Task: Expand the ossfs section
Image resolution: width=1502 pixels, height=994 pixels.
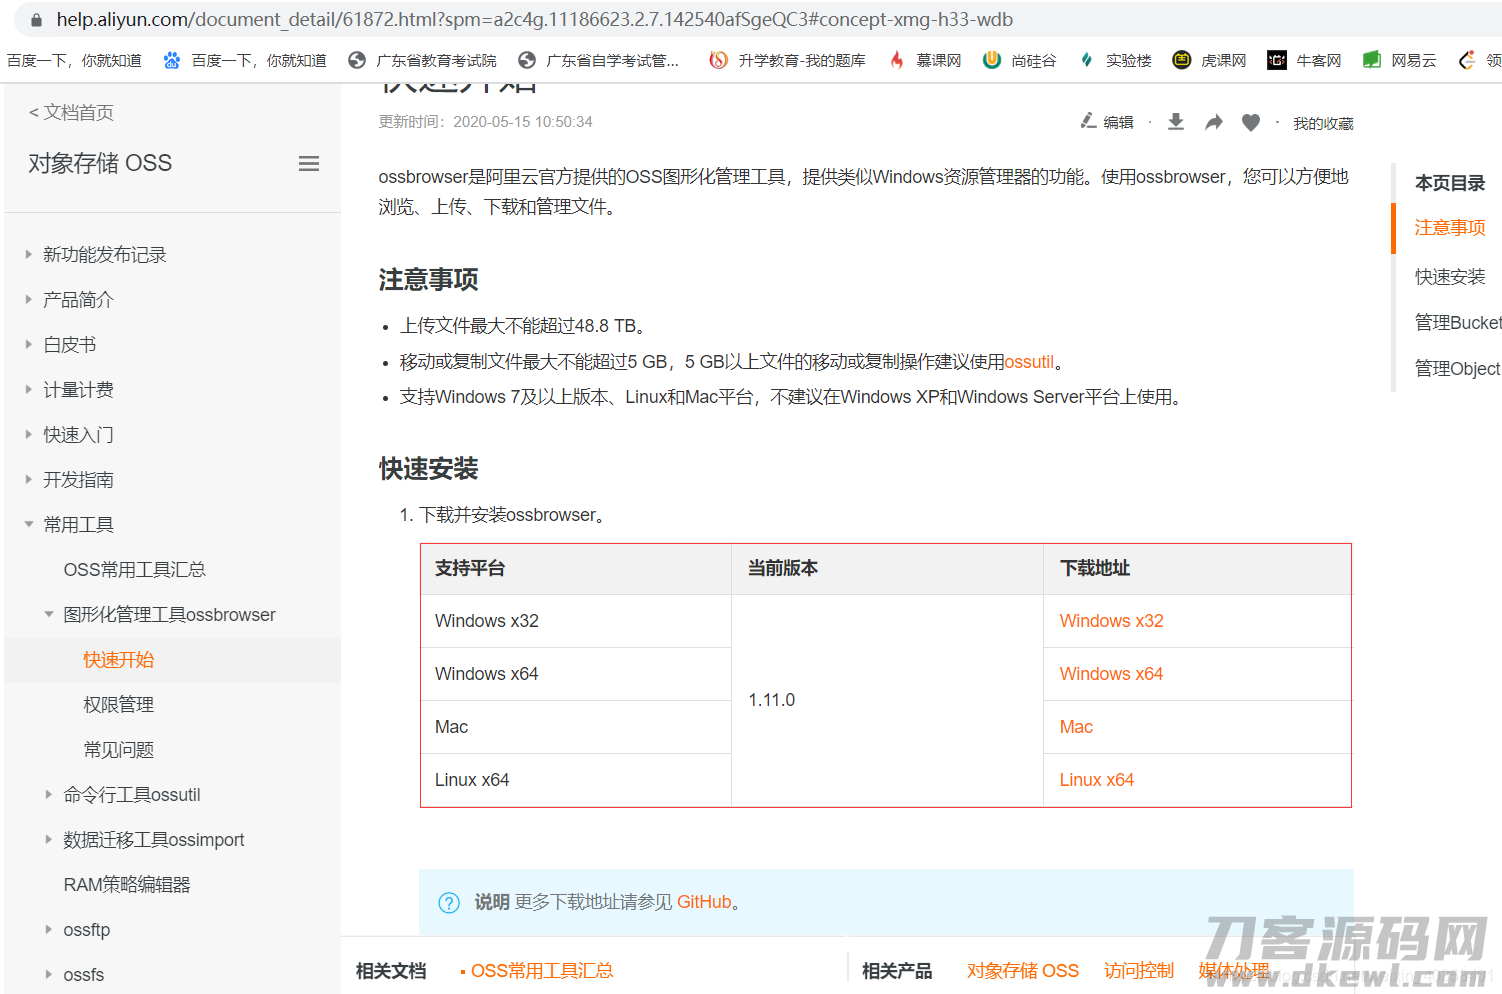Action: [49, 974]
